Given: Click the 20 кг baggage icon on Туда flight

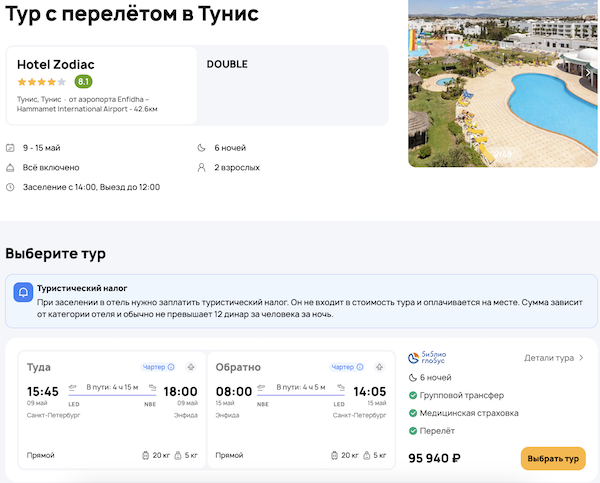Looking at the screenshot, I should pyautogui.click(x=146, y=456).
